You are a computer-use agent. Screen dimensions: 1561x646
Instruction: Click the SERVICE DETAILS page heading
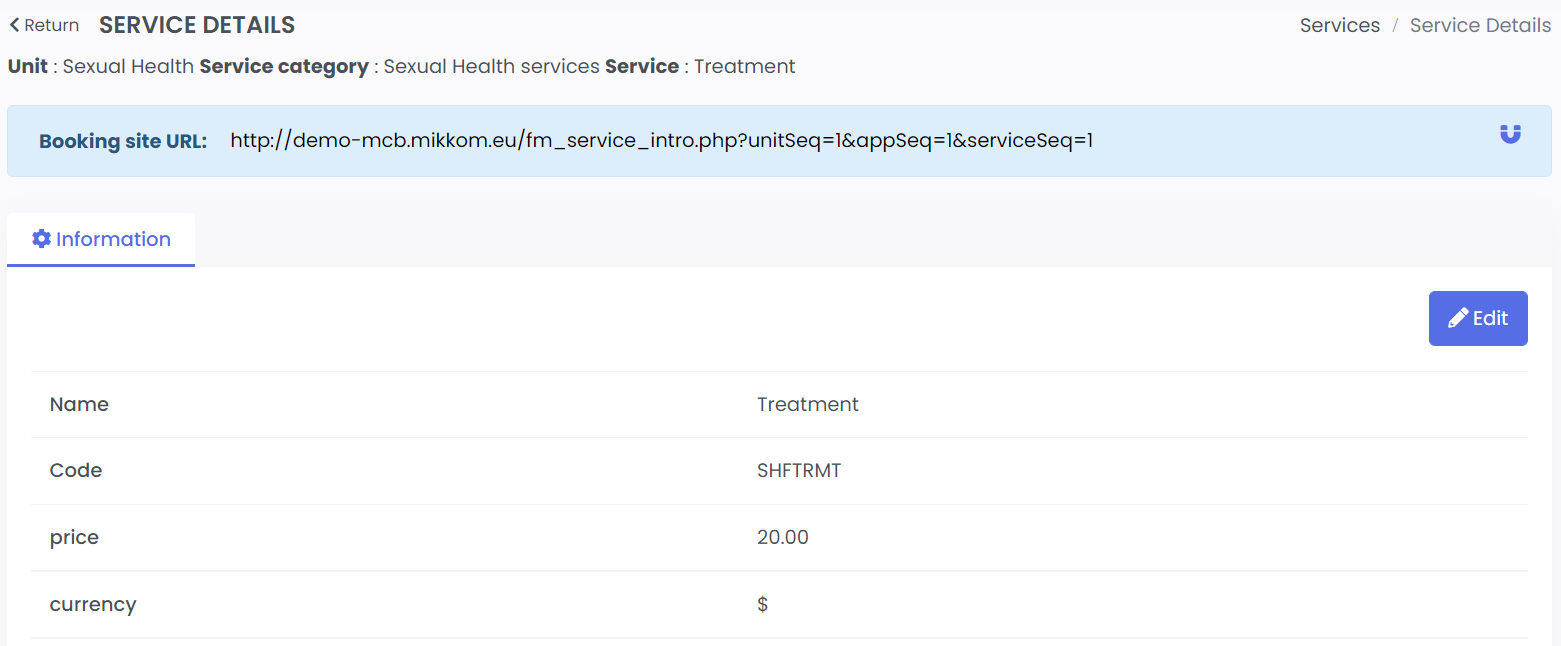click(x=197, y=25)
